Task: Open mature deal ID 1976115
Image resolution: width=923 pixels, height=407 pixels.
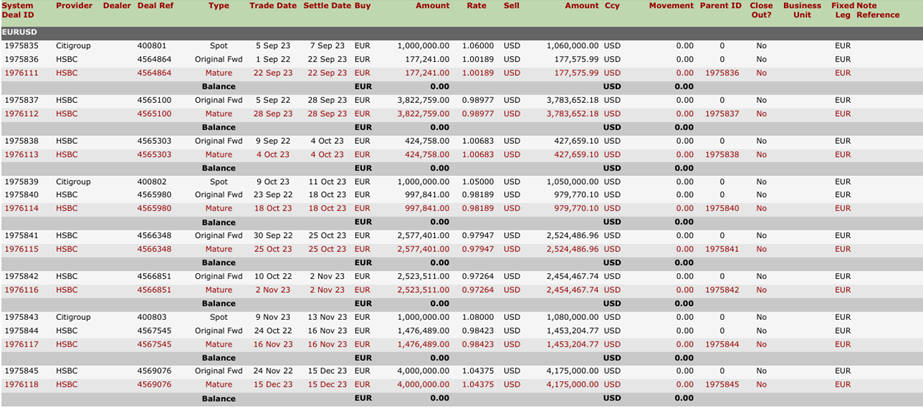Action: coord(22,249)
